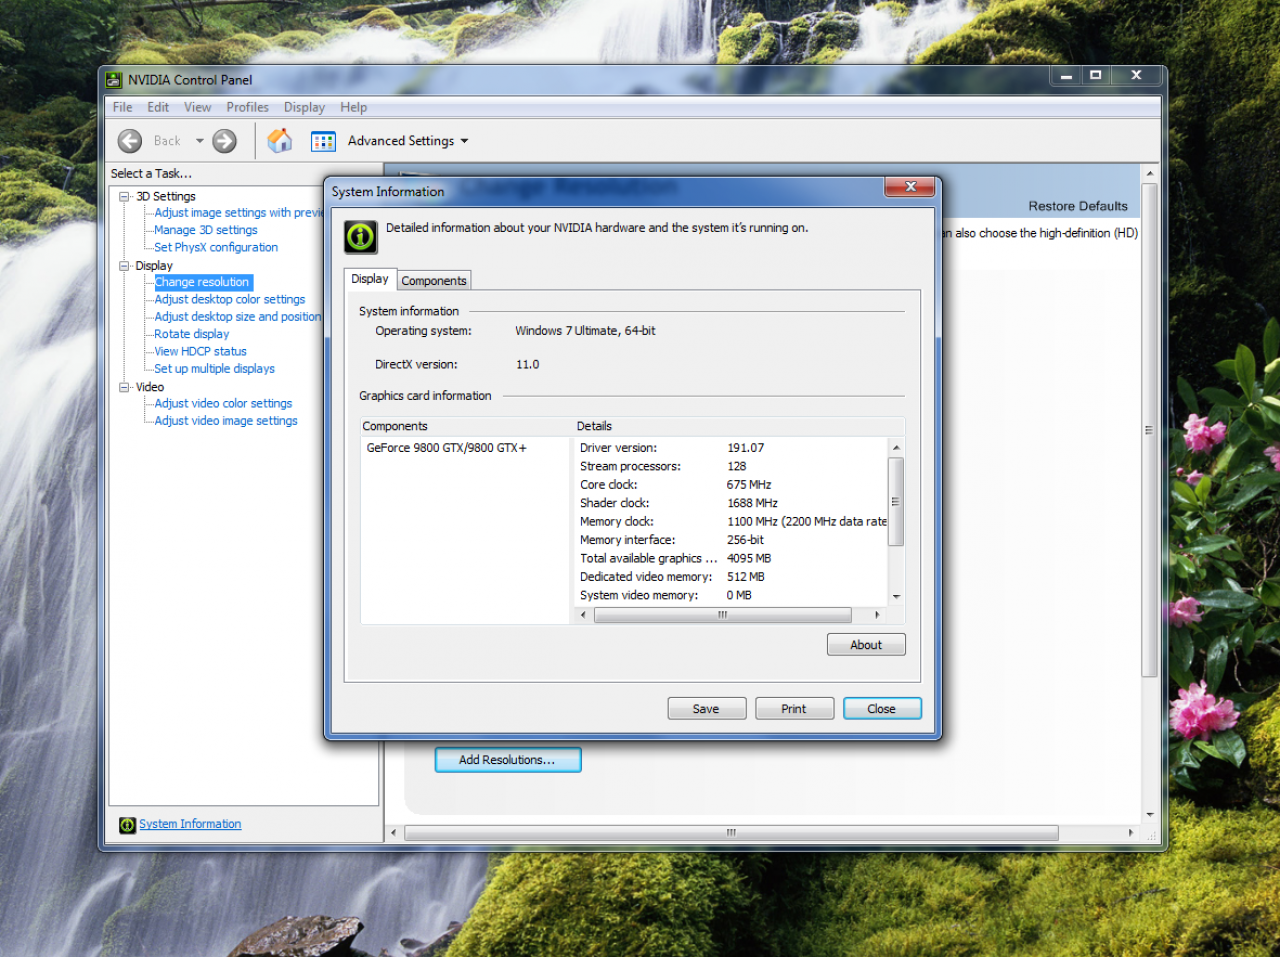Viewport: 1280px width, 957px height.
Task: Open the Edit menu
Action: pyautogui.click(x=158, y=107)
